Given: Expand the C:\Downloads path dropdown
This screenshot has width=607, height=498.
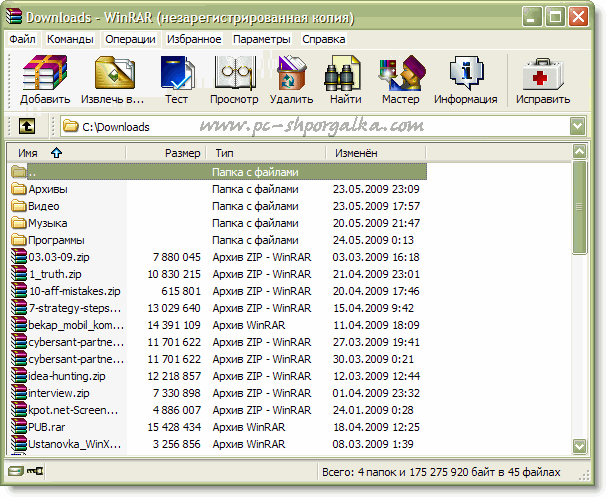Looking at the screenshot, I should point(578,126).
